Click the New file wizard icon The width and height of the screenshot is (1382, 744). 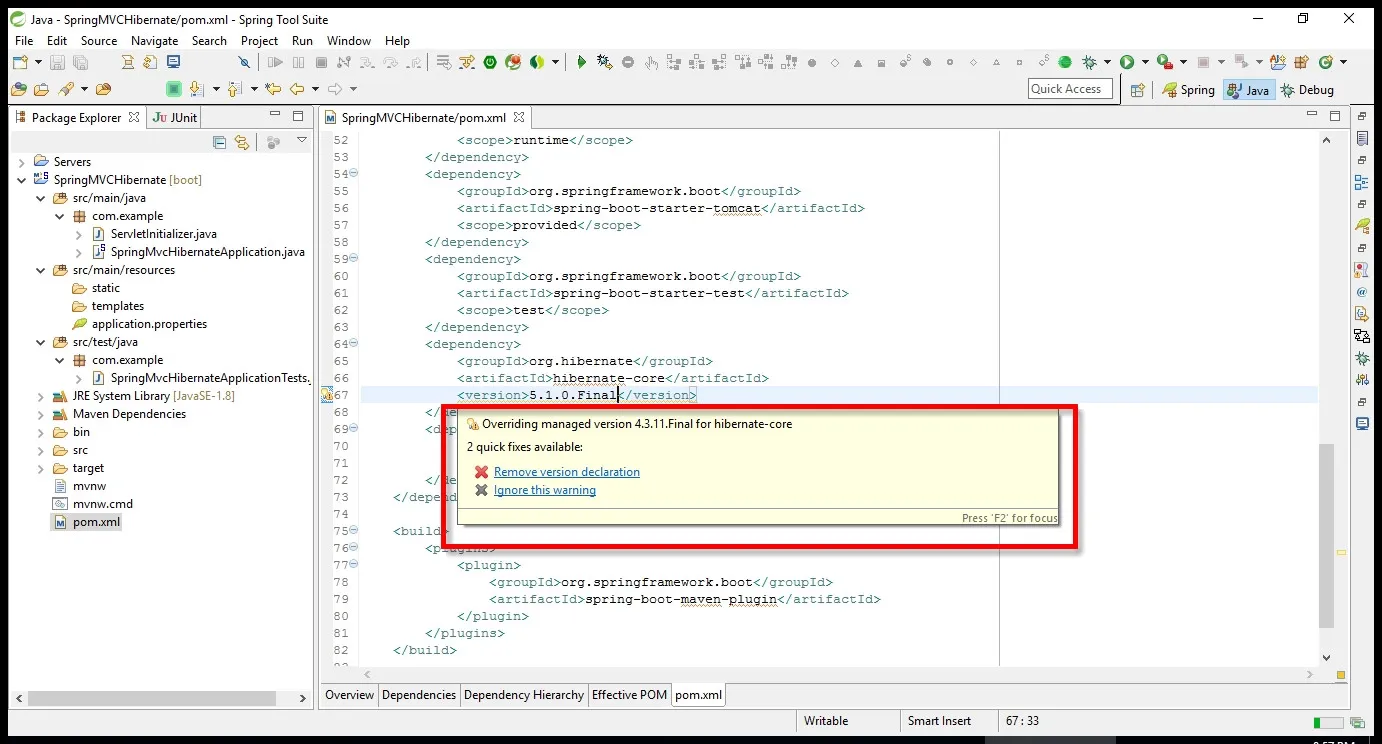pyautogui.click(x=18, y=62)
